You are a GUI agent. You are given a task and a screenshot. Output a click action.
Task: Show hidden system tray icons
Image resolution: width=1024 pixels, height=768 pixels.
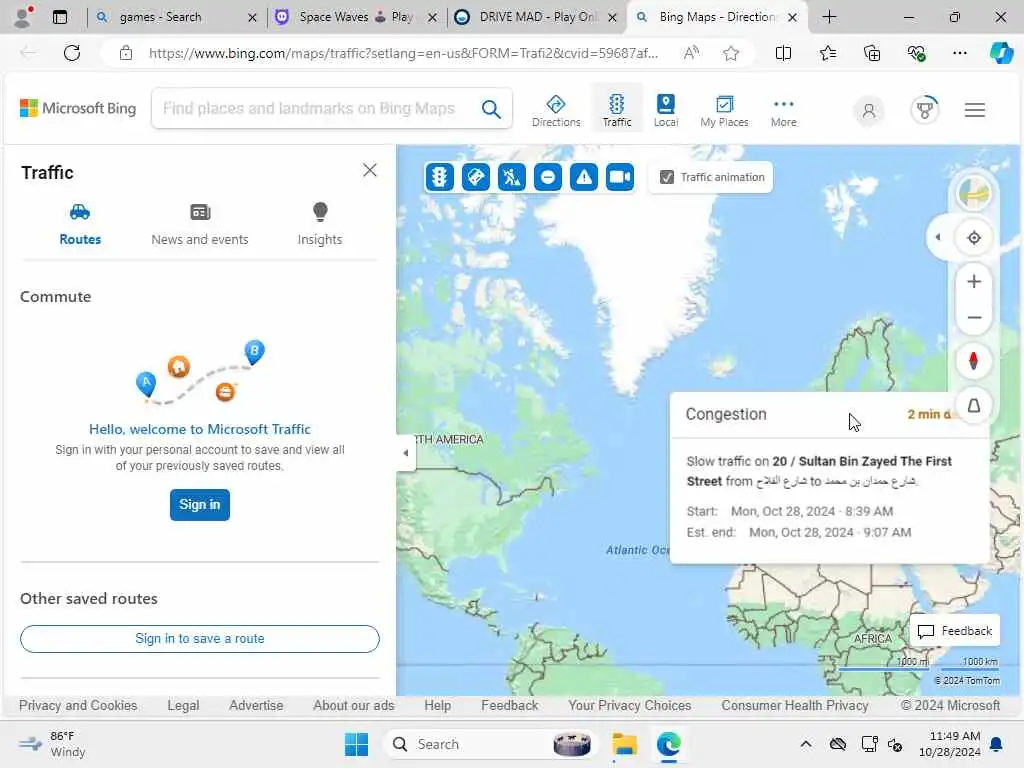click(x=806, y=744)
